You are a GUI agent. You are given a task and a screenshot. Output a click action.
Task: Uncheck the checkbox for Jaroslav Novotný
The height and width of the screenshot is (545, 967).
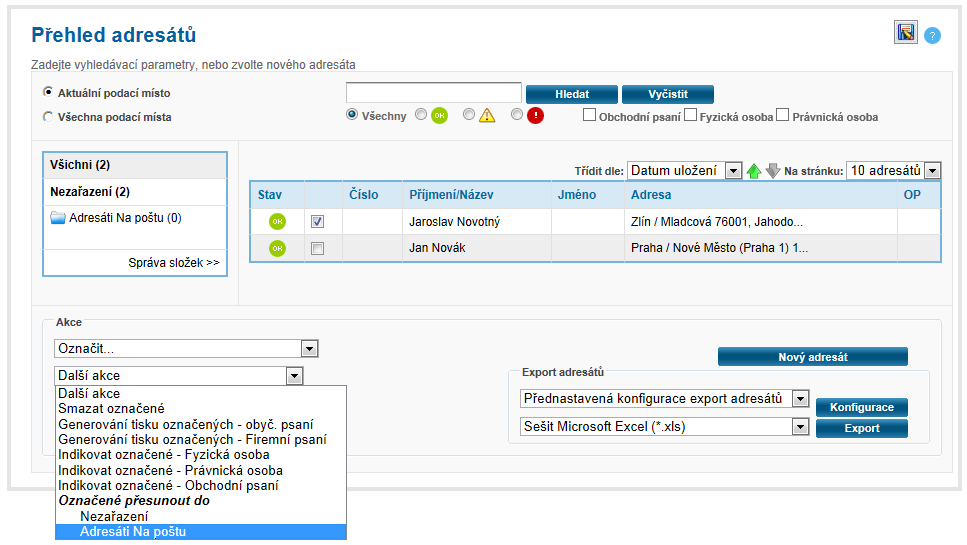coord(317,221)
